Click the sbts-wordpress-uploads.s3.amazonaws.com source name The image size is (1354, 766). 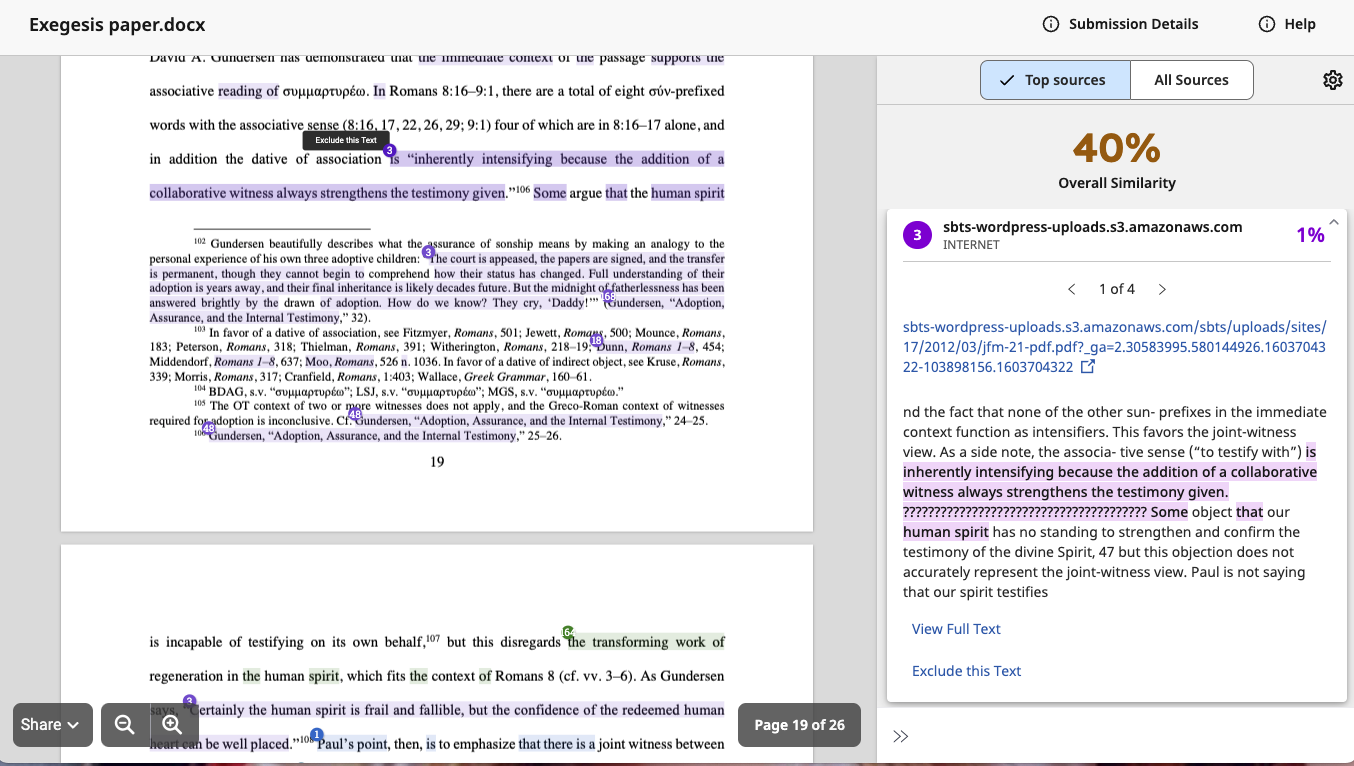1092,227
